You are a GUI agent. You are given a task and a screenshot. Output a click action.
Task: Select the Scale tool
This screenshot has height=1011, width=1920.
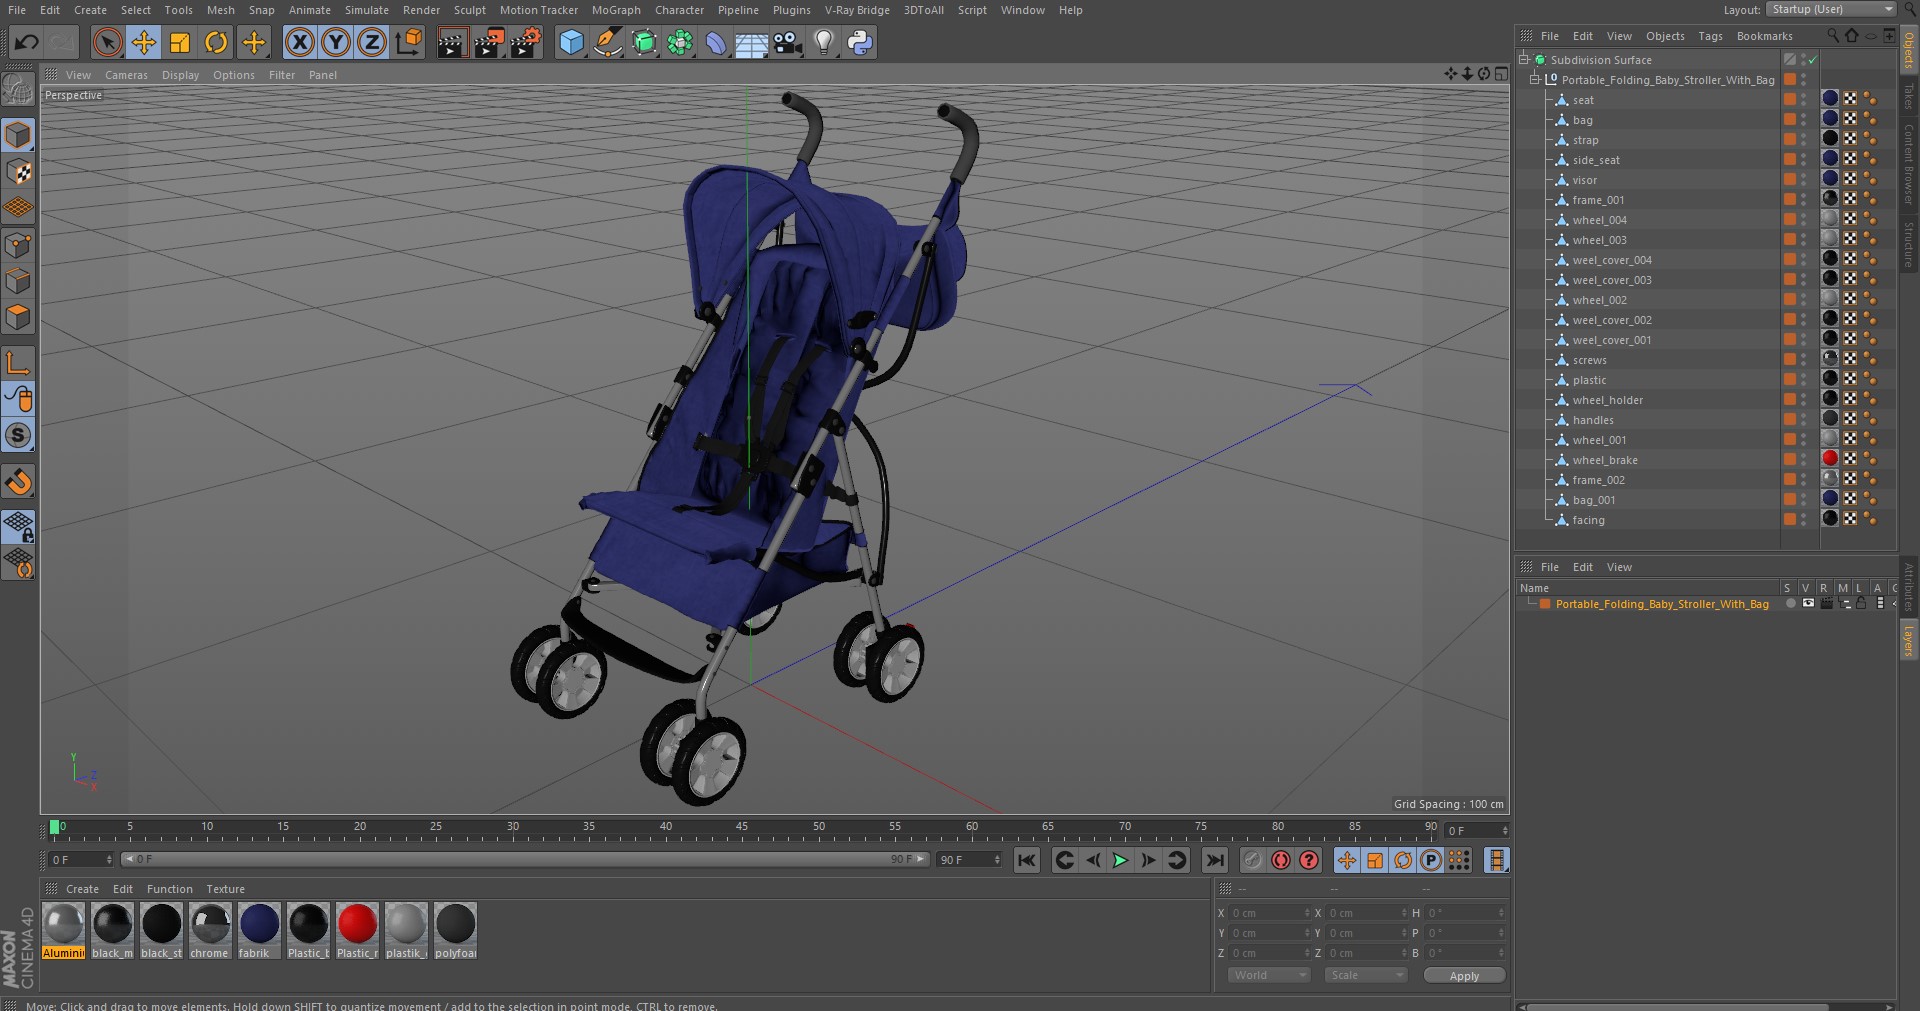click(x=180, y=42)
